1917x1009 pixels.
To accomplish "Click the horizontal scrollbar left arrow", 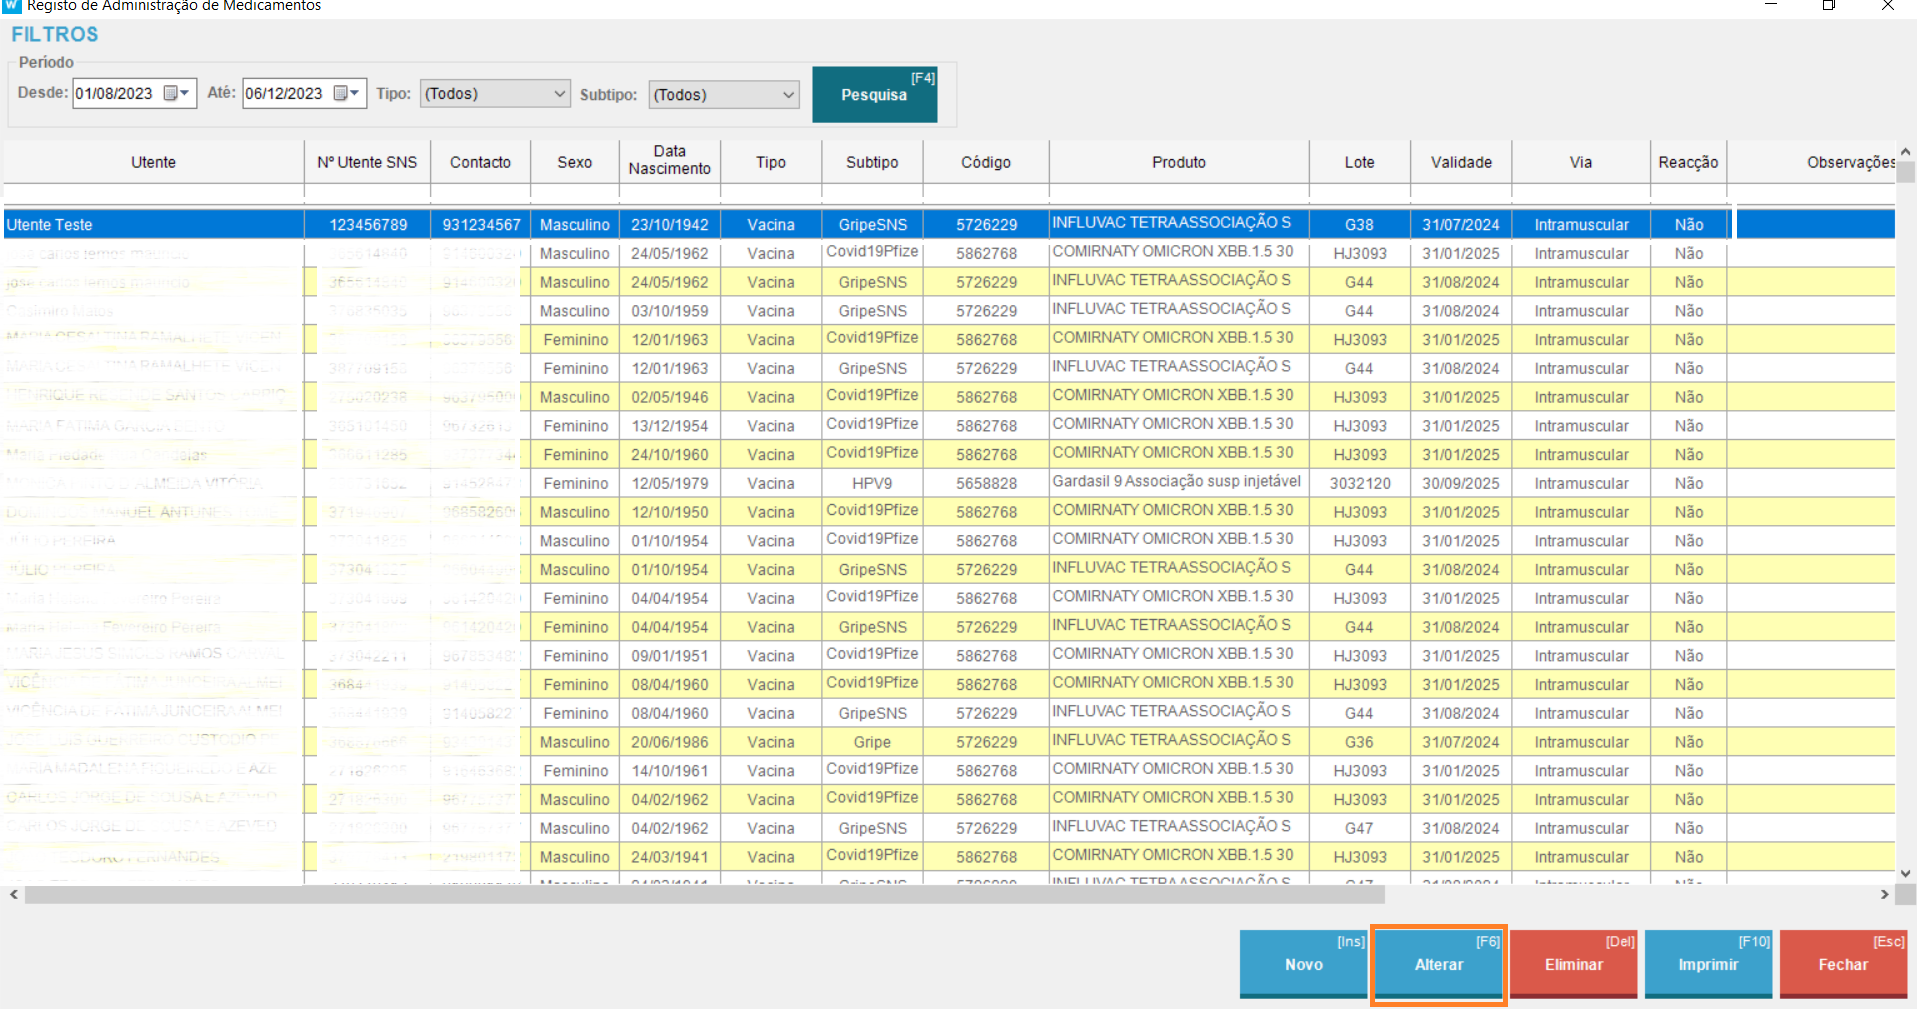I will coord(13,895).
